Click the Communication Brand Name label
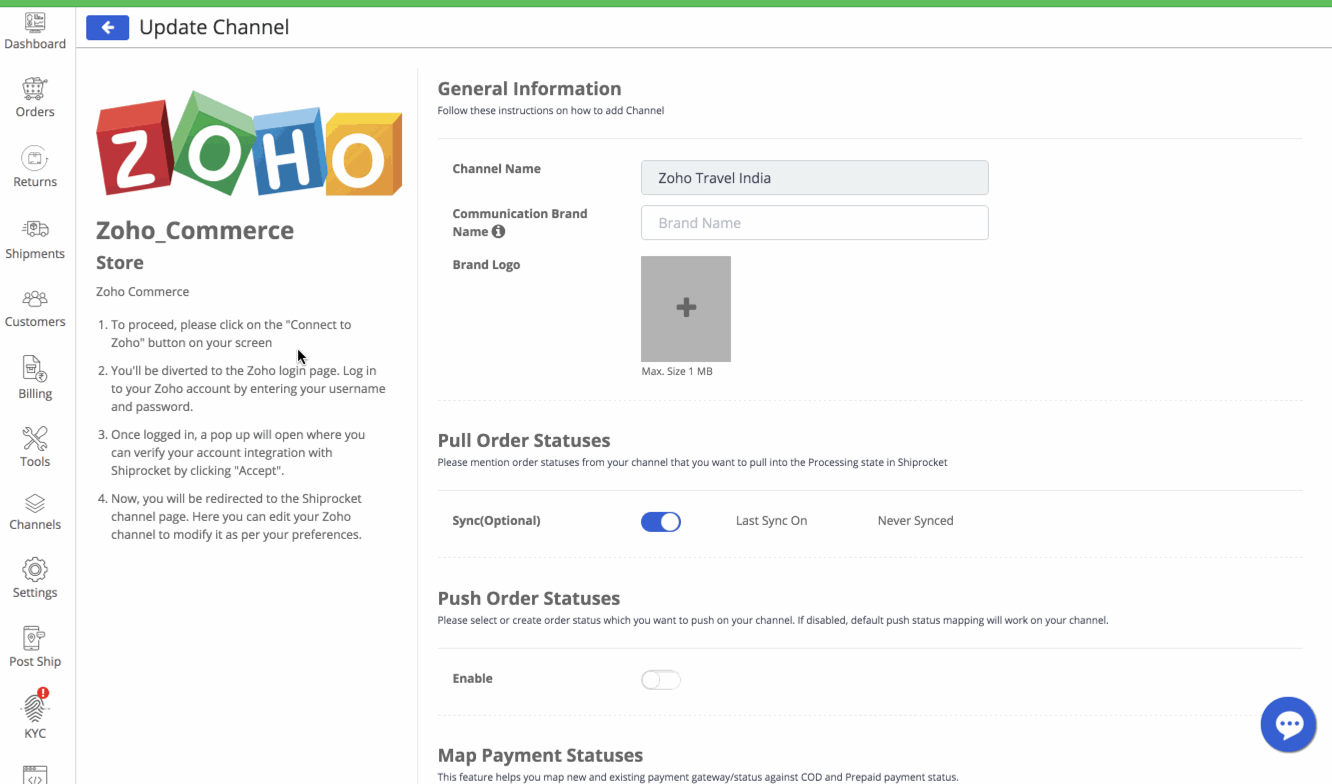This screenshot has width=1332, height=784. pyautogui.click(x=519, y=223)
